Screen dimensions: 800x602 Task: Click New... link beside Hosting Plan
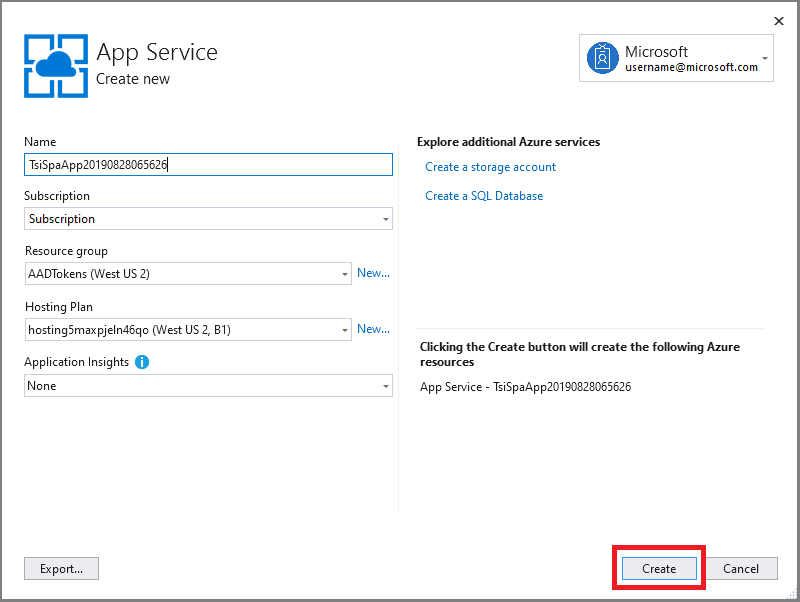click(x=373, y=329)
